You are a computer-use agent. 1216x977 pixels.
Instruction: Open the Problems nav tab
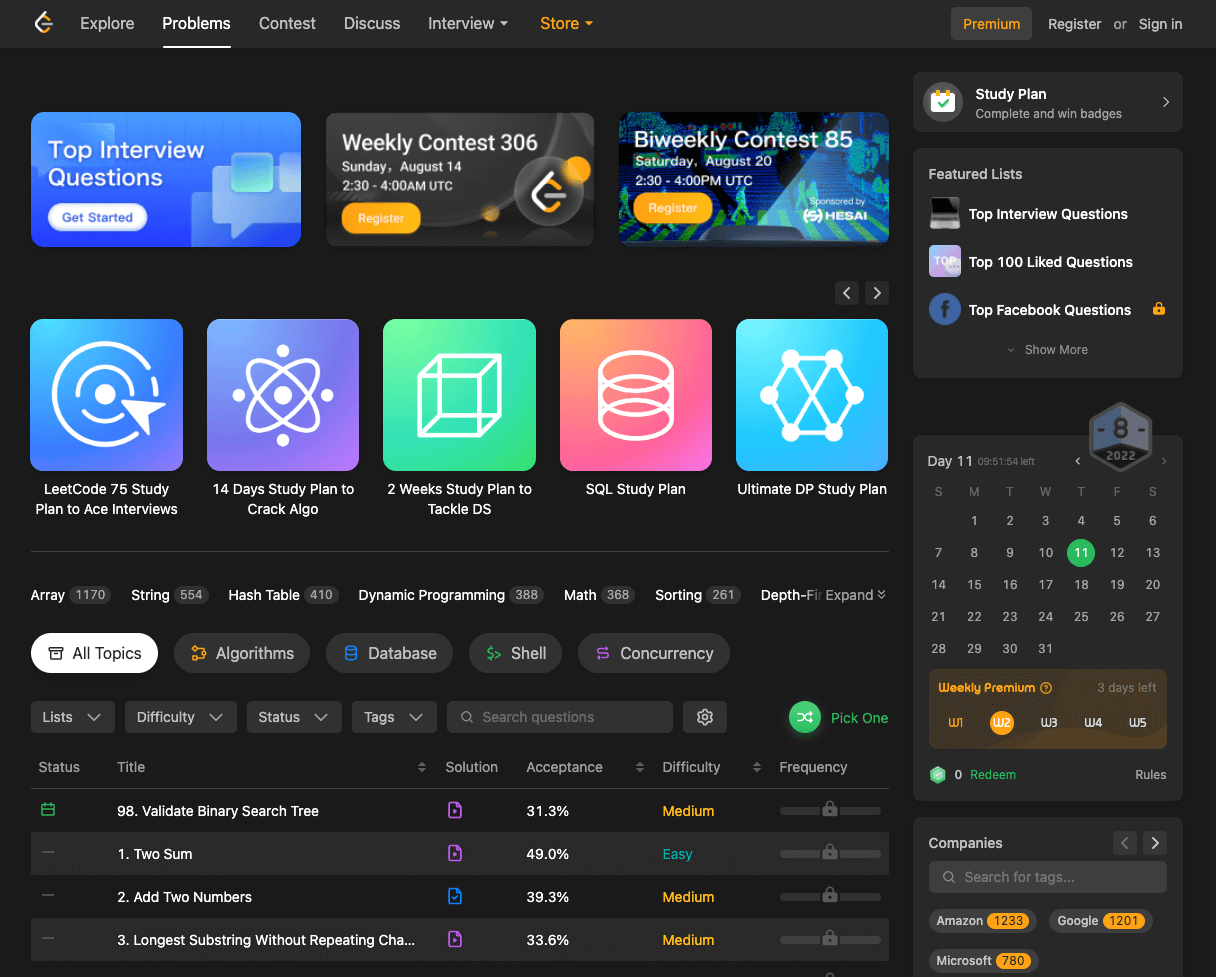196,23
